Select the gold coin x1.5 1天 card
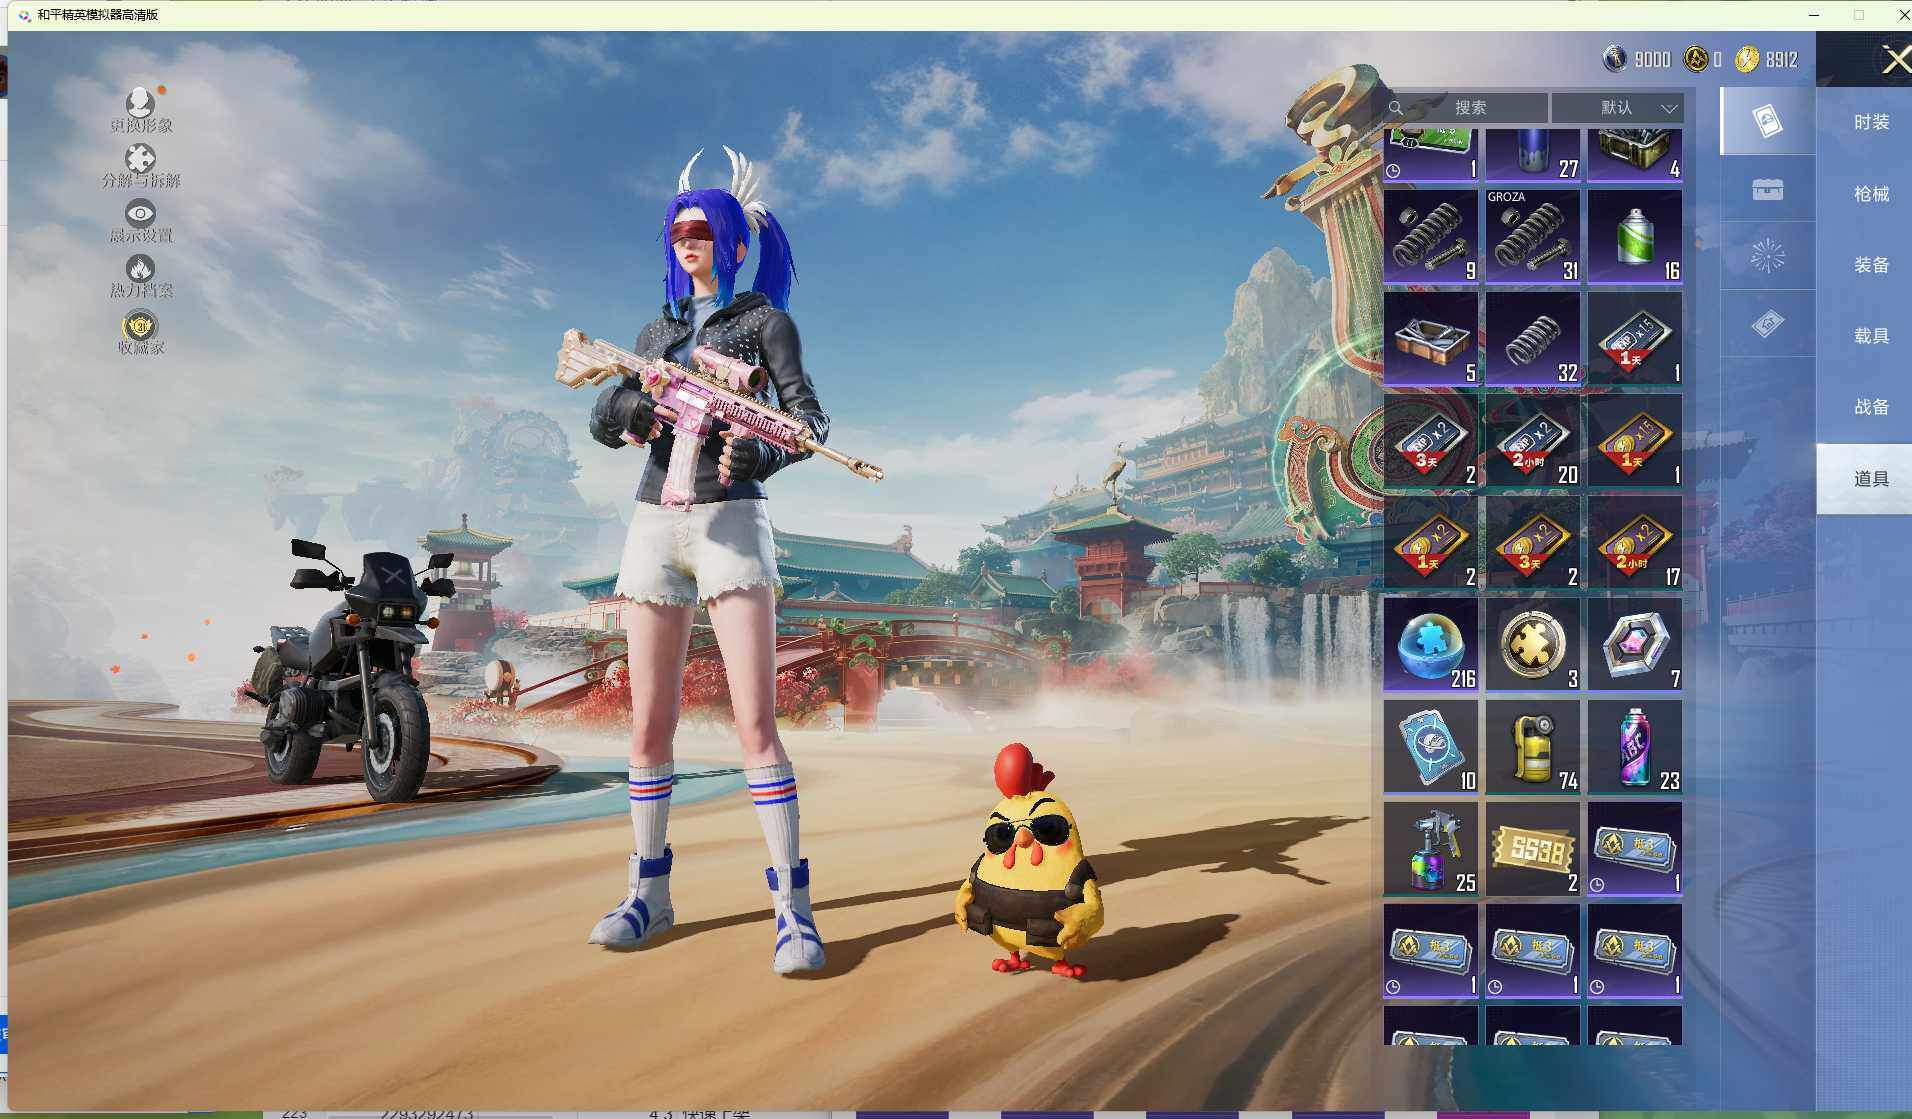Image resolution: width=1912 pixels, height=1119 pixels. click(x=1635, y=441)
